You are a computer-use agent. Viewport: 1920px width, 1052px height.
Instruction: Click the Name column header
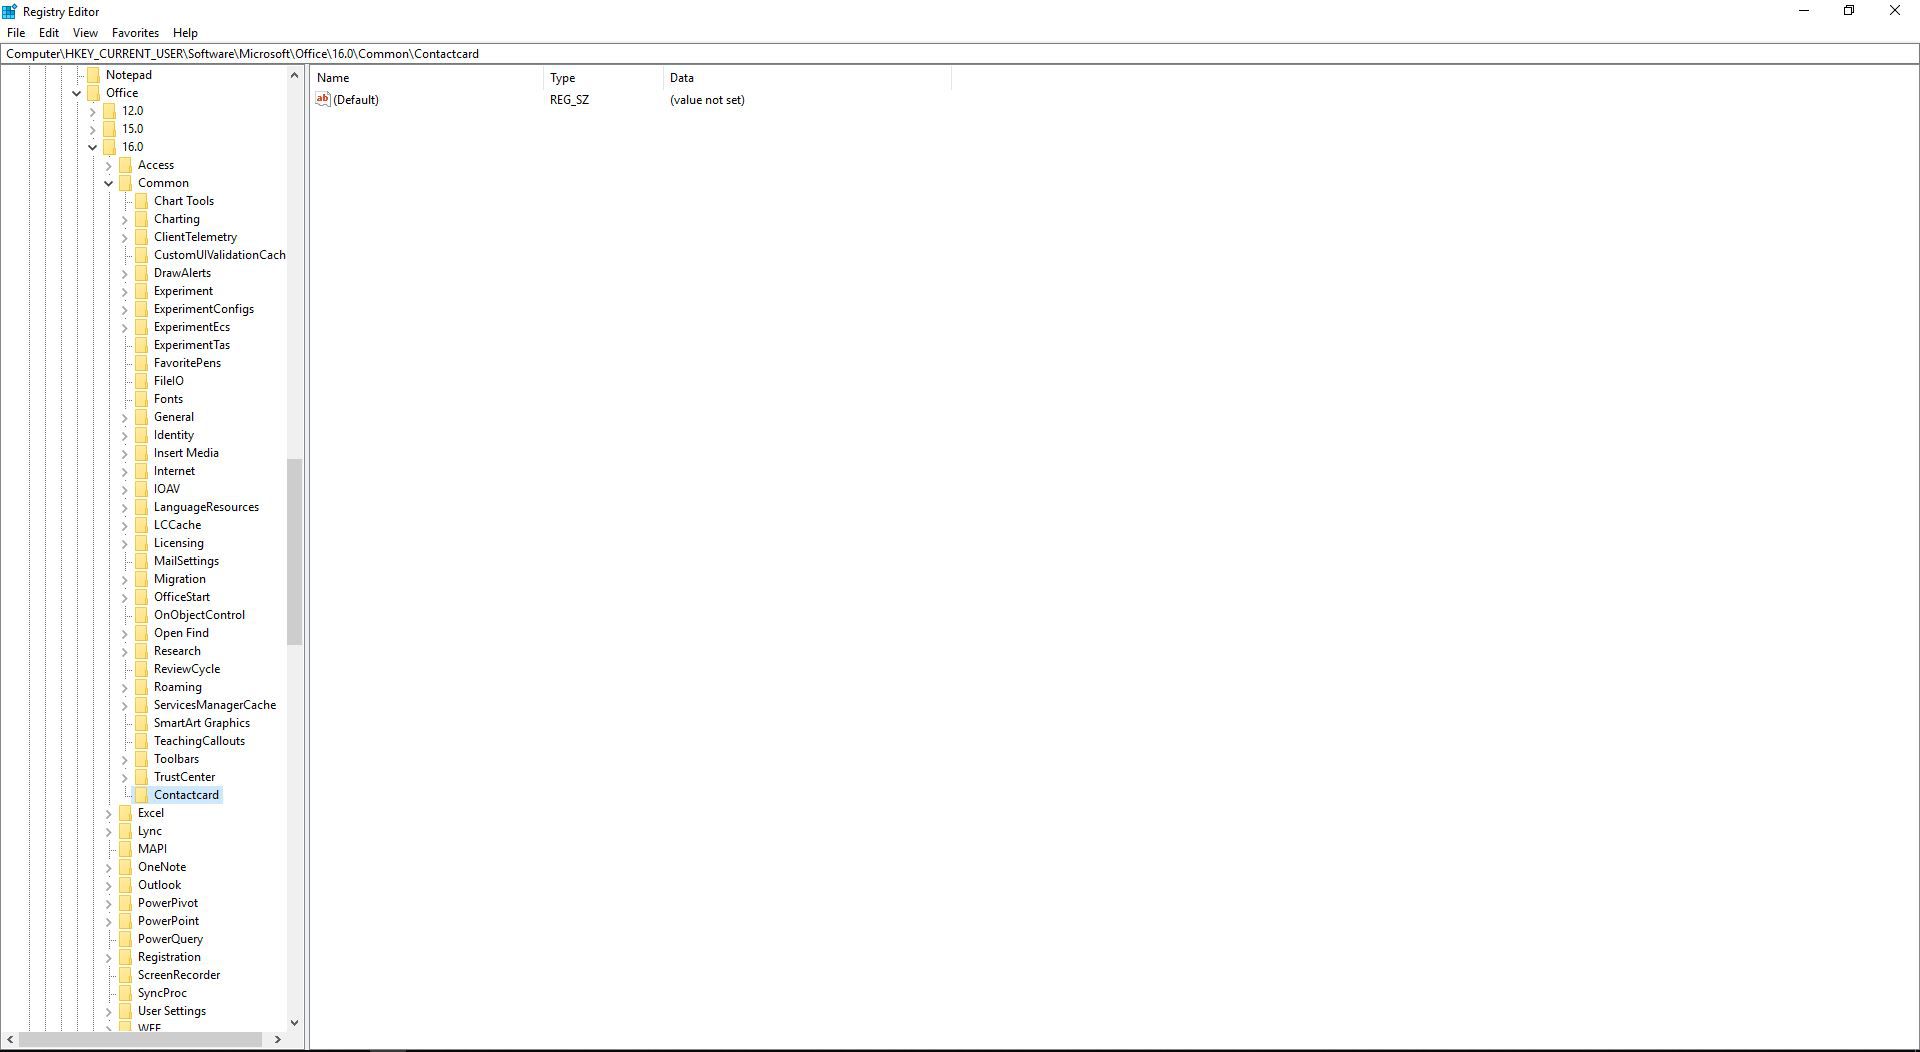coord(427,78)
